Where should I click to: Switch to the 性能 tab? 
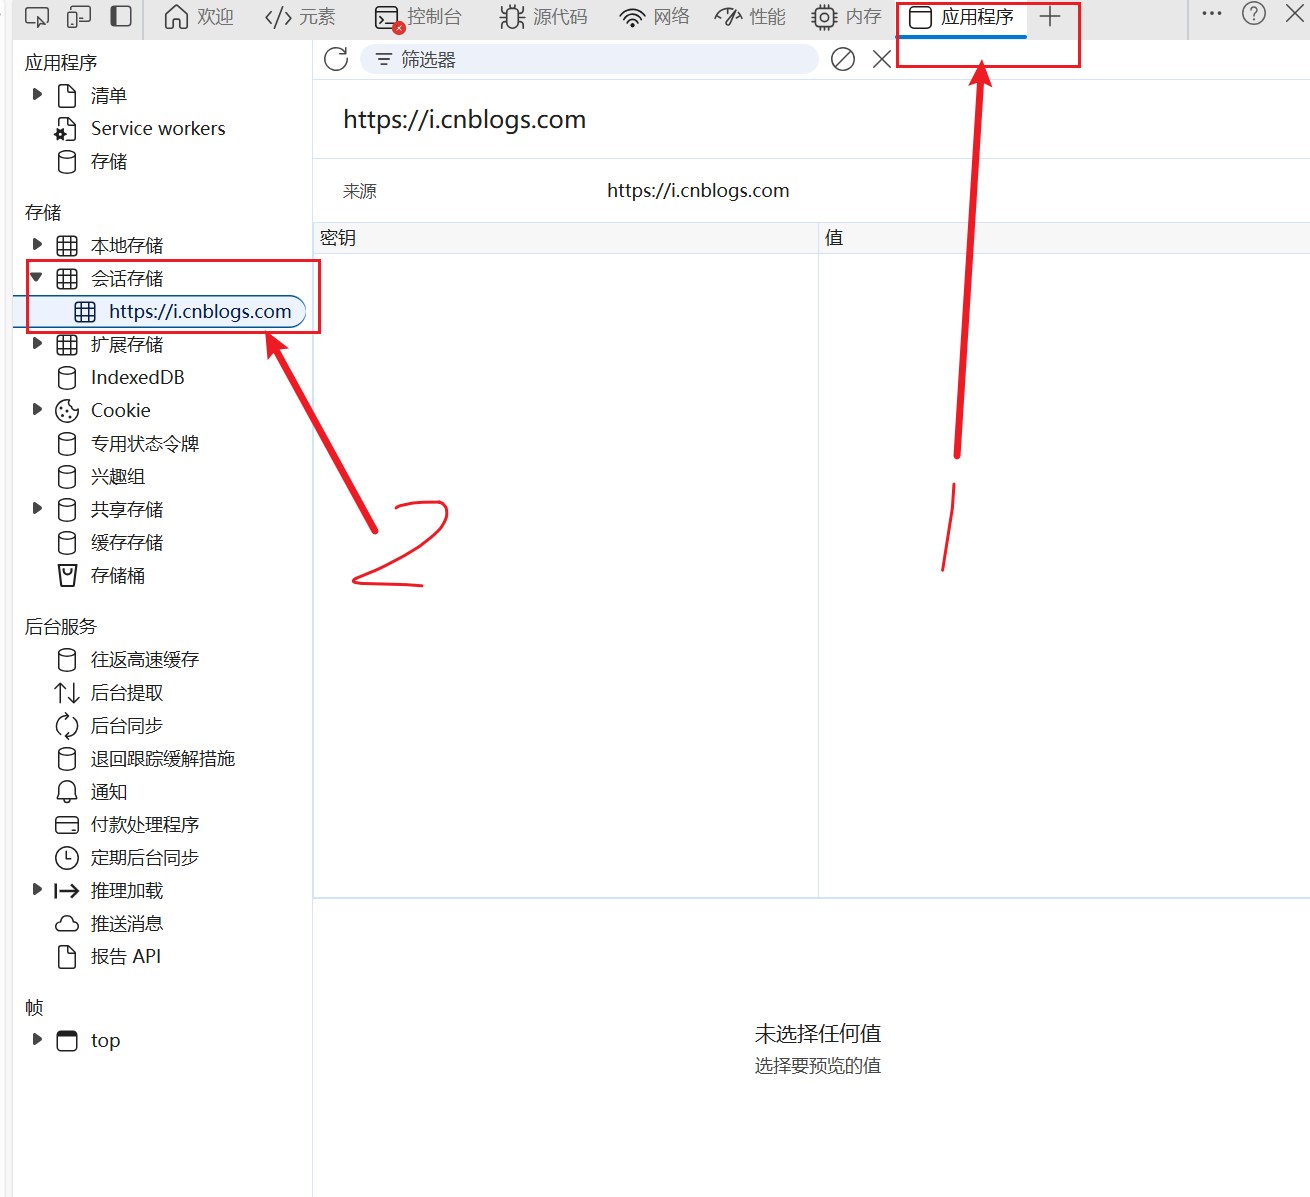pos(751,17)
